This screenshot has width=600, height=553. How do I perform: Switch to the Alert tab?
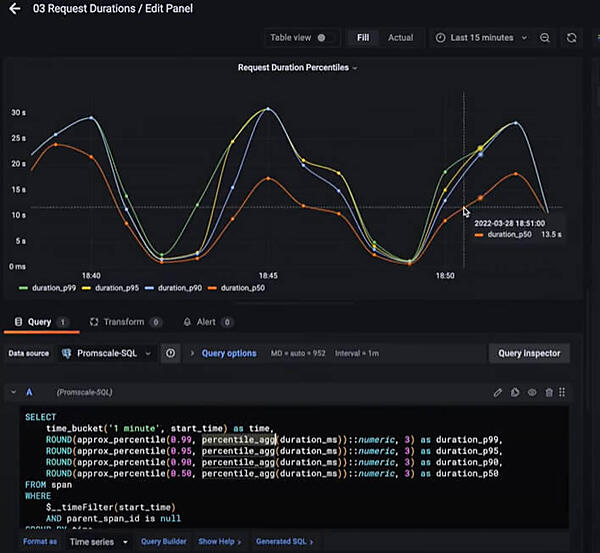[x=207, y=322]
